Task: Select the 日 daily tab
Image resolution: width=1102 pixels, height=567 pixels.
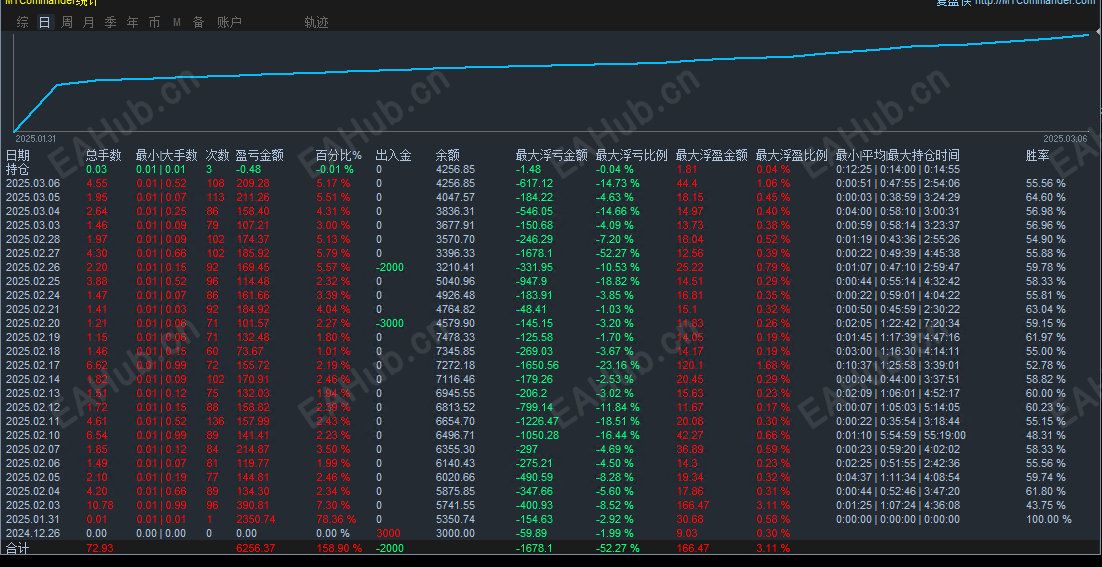Action: click(44, 22)
